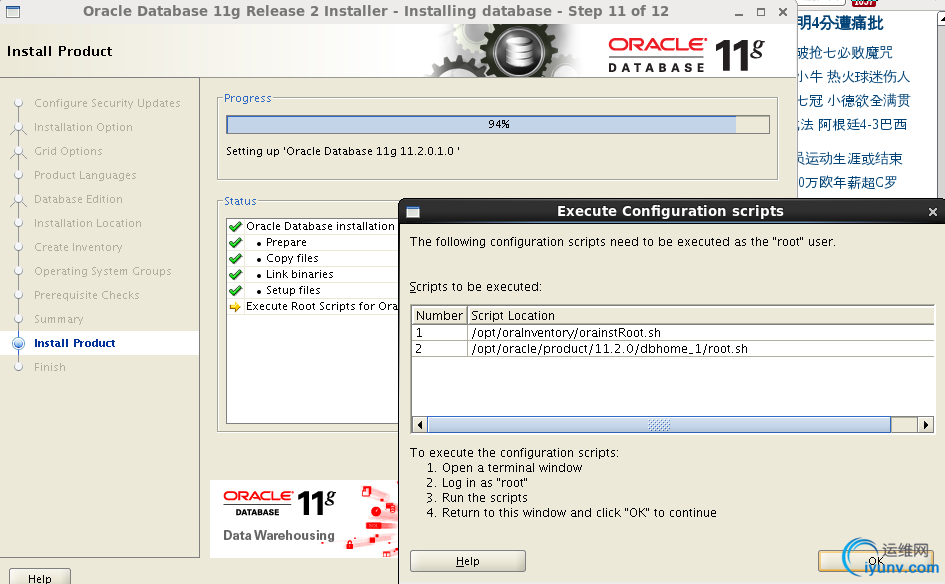
Task: Open browser news link 小牛 热火球迷伤人
Action: tap(853, 77)
